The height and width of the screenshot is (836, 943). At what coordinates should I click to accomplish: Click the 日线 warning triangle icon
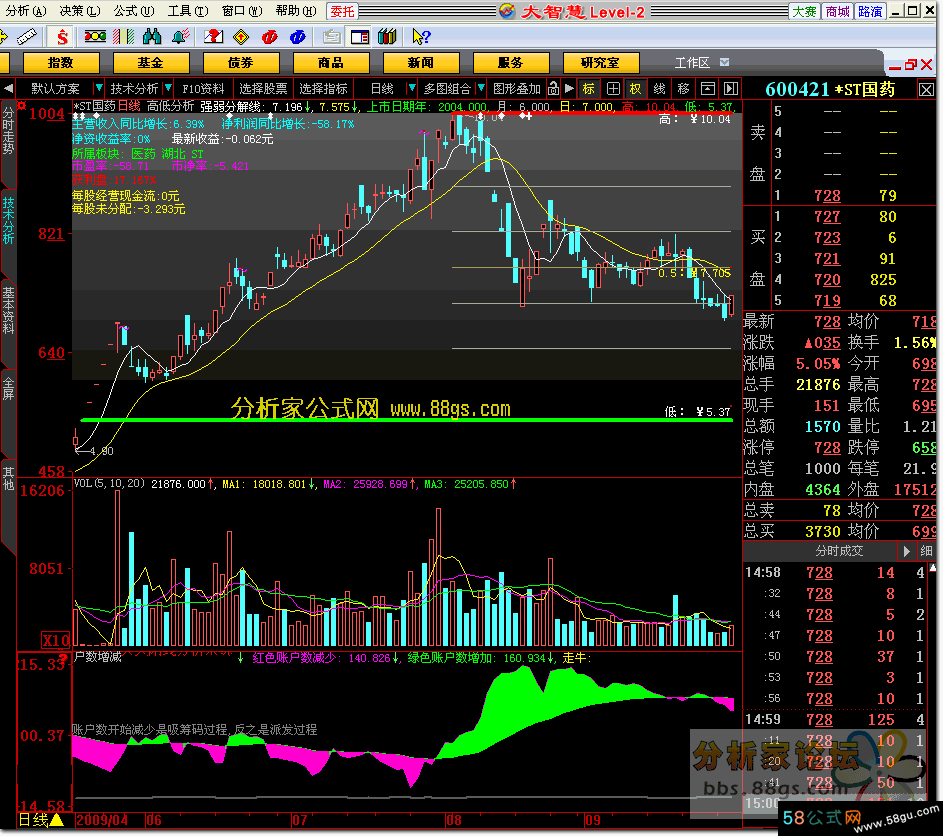(x=57, y=820)
